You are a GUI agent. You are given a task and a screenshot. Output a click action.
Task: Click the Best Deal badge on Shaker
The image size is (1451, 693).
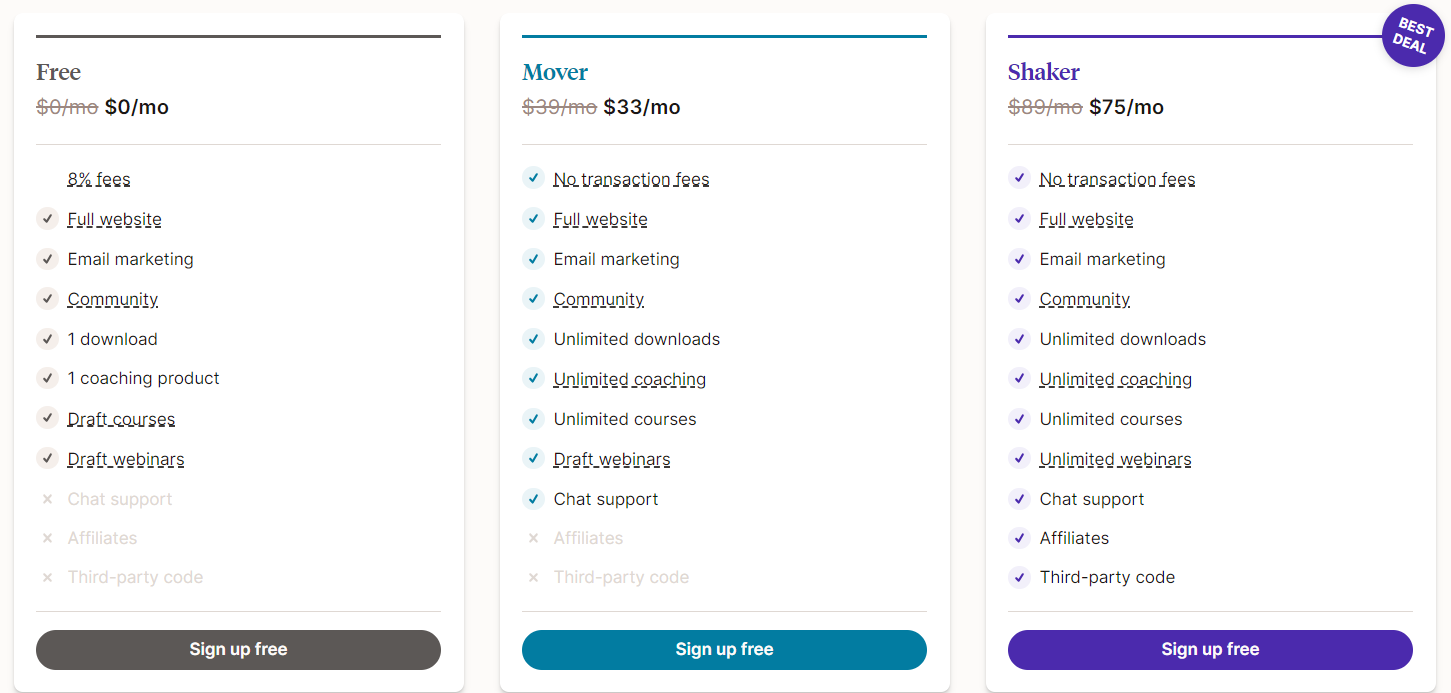point(1411,35)
